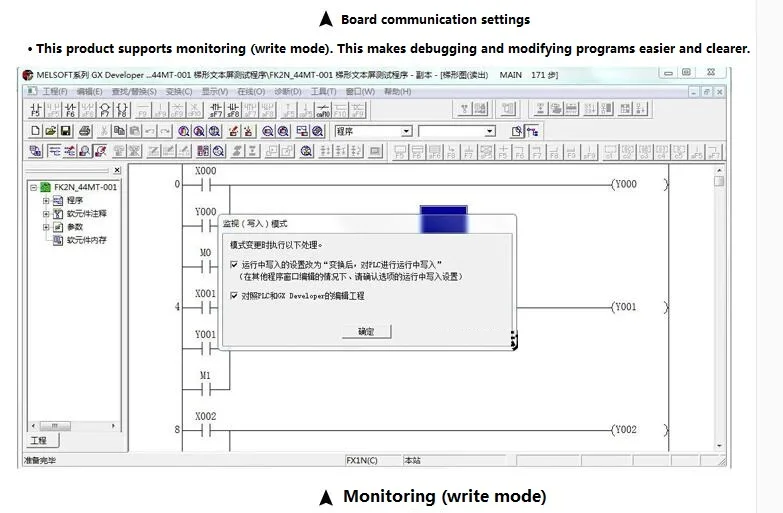Click the FK2N_44MT-001 project root icon
Screen dimensions: 783x513
[45, 187]
